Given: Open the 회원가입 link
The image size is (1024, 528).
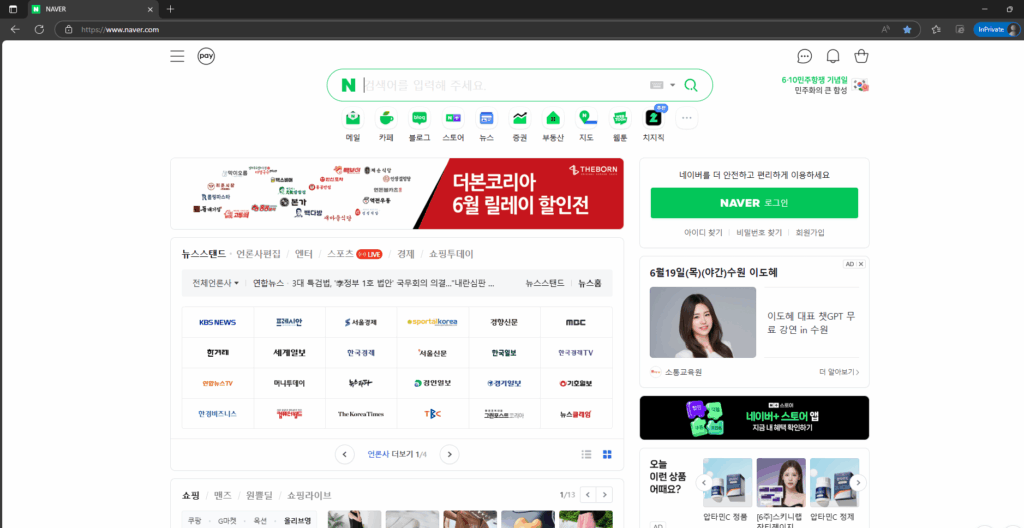Looking at the screenshot, I should [810, 233].
